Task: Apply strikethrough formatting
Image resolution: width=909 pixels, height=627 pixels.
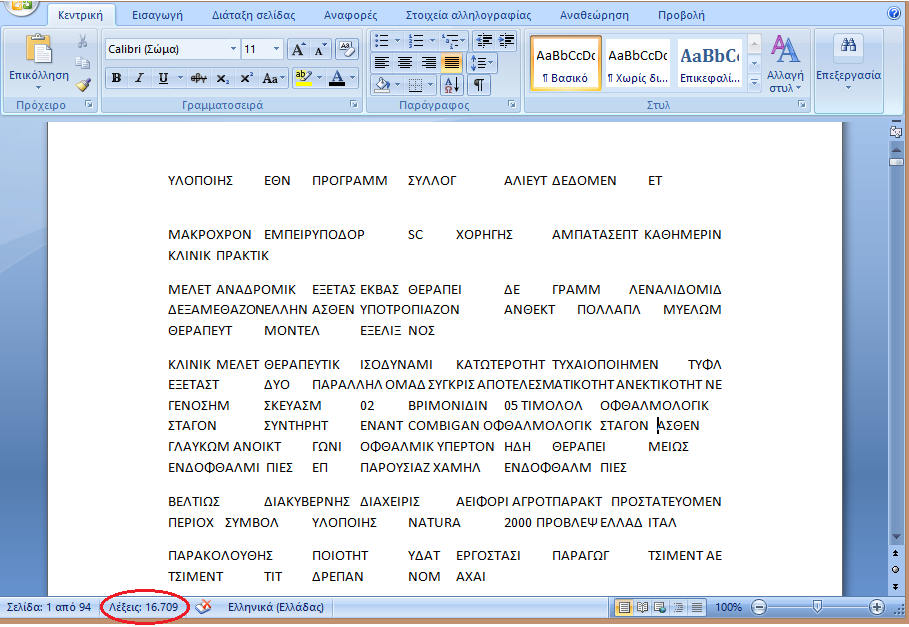Action: pyautogui.click(x=198, y=78)
